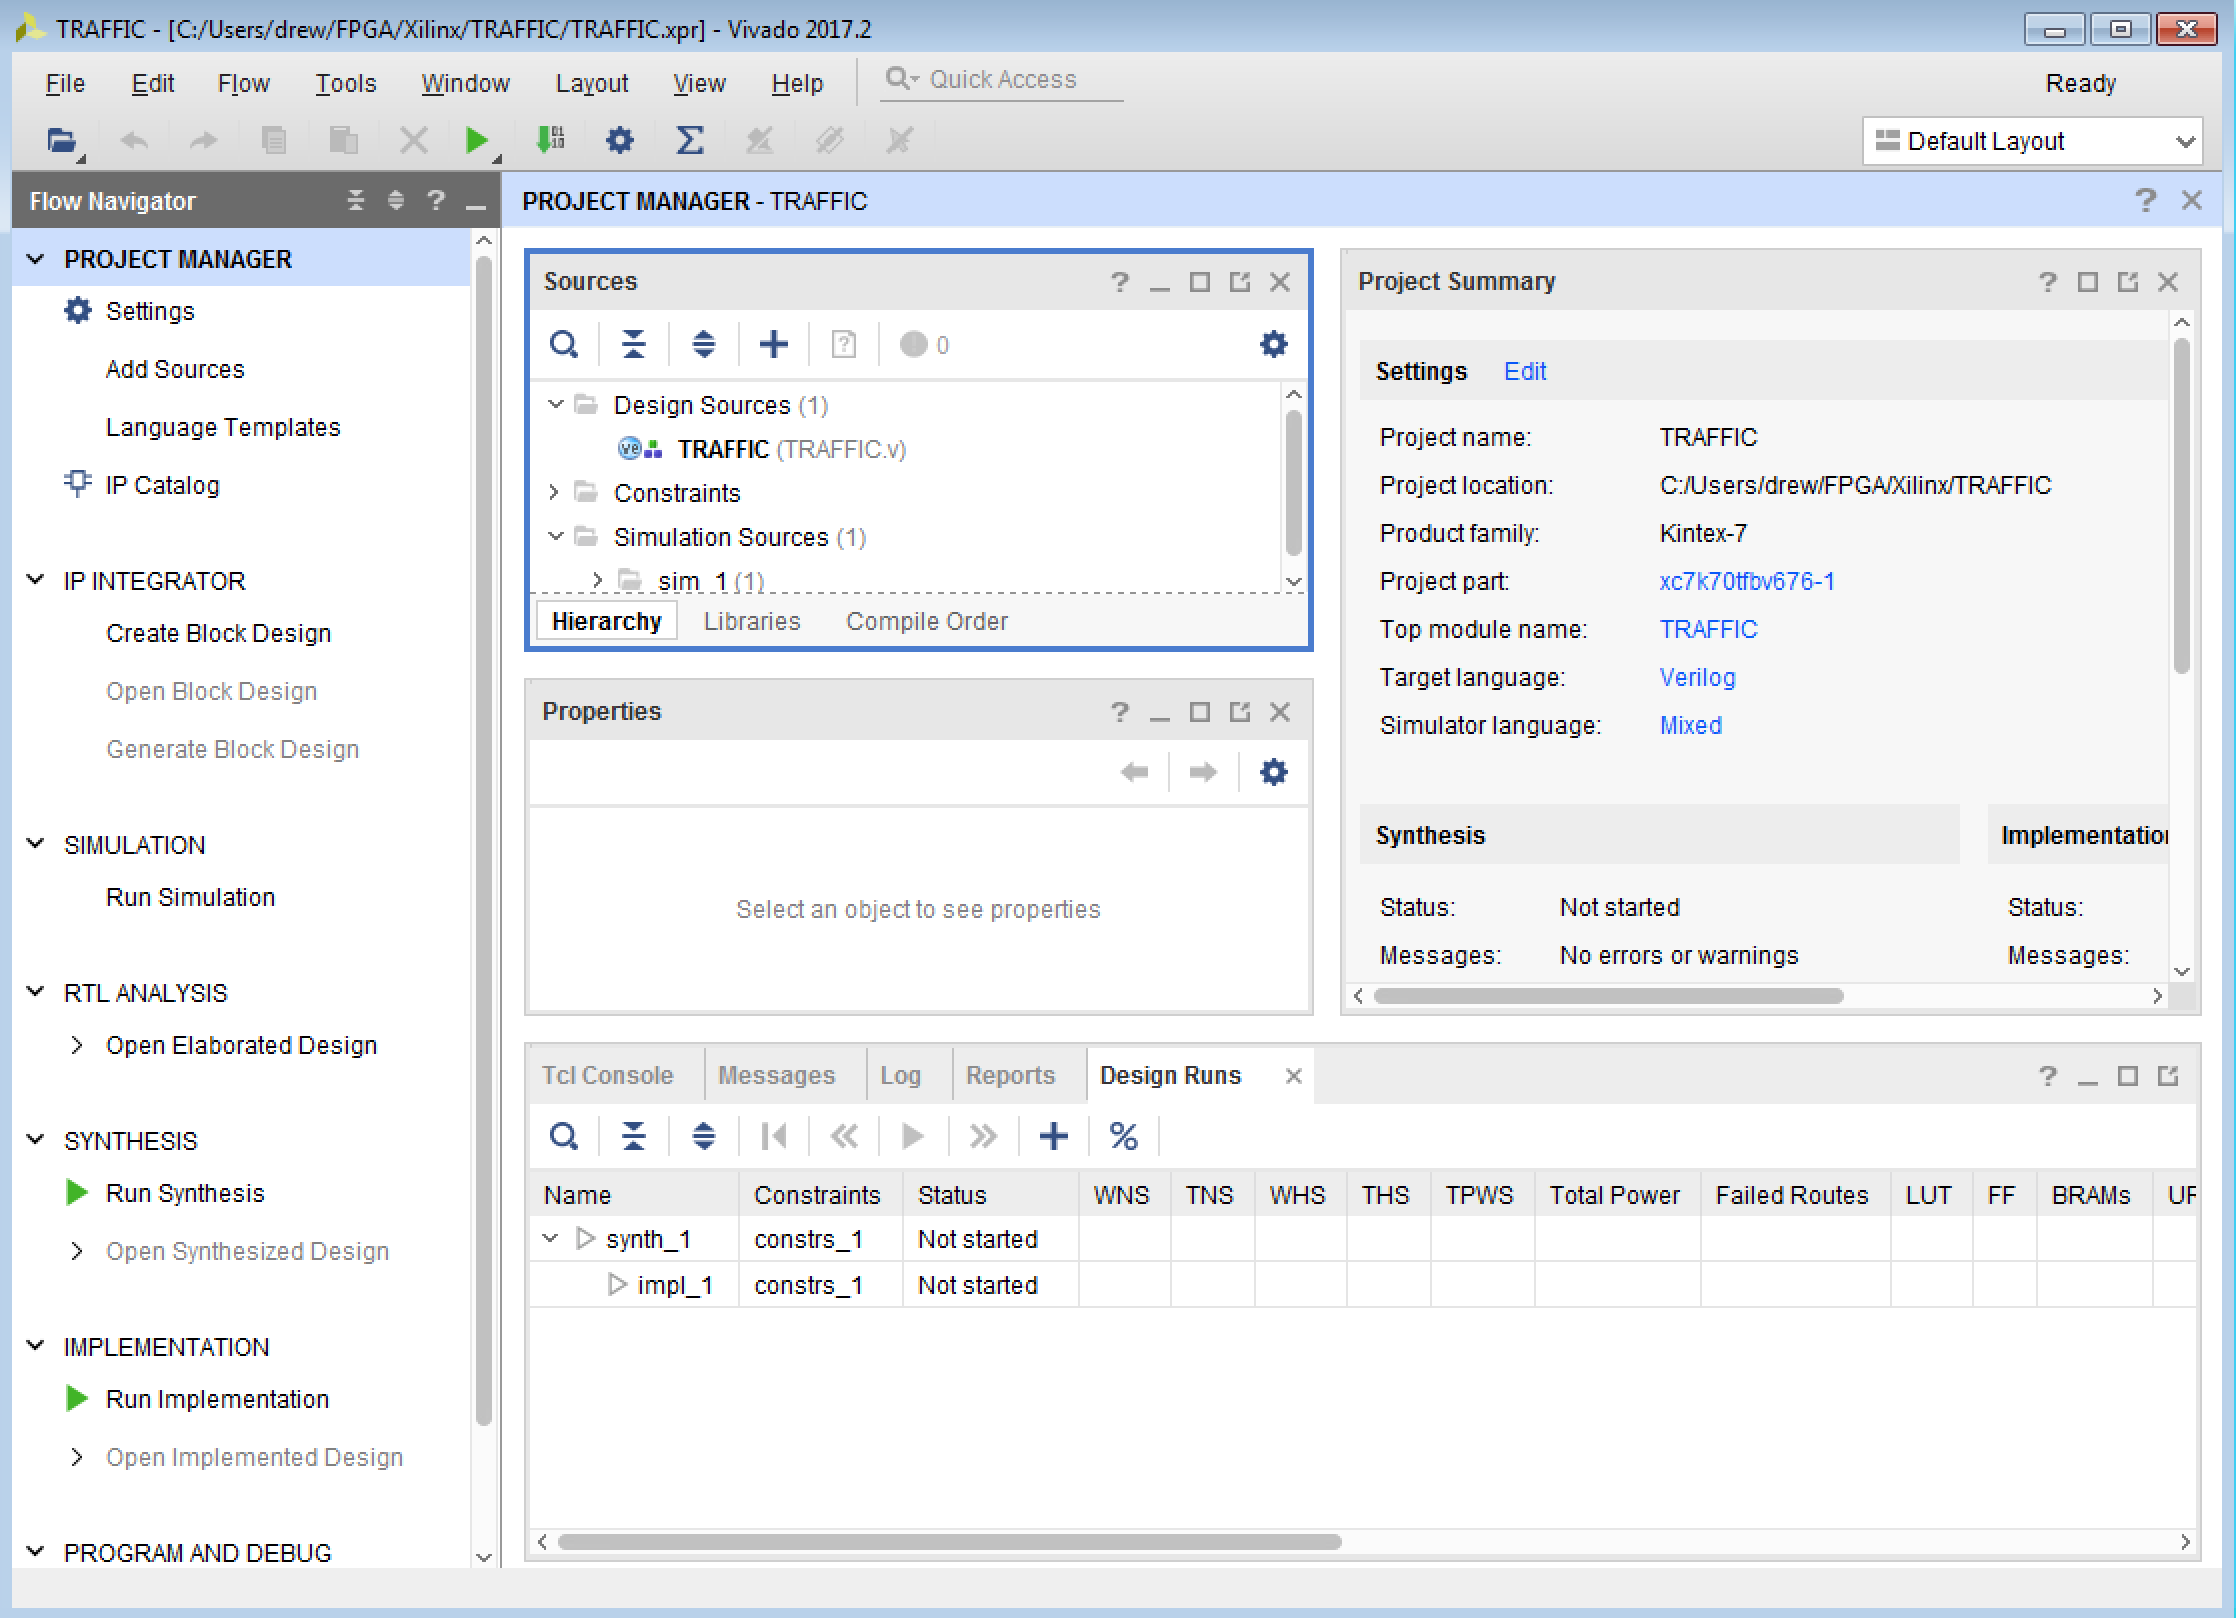Collapse SYNTHESIS section
Screen dimensions: 2236x1618
click(36, 1140)
